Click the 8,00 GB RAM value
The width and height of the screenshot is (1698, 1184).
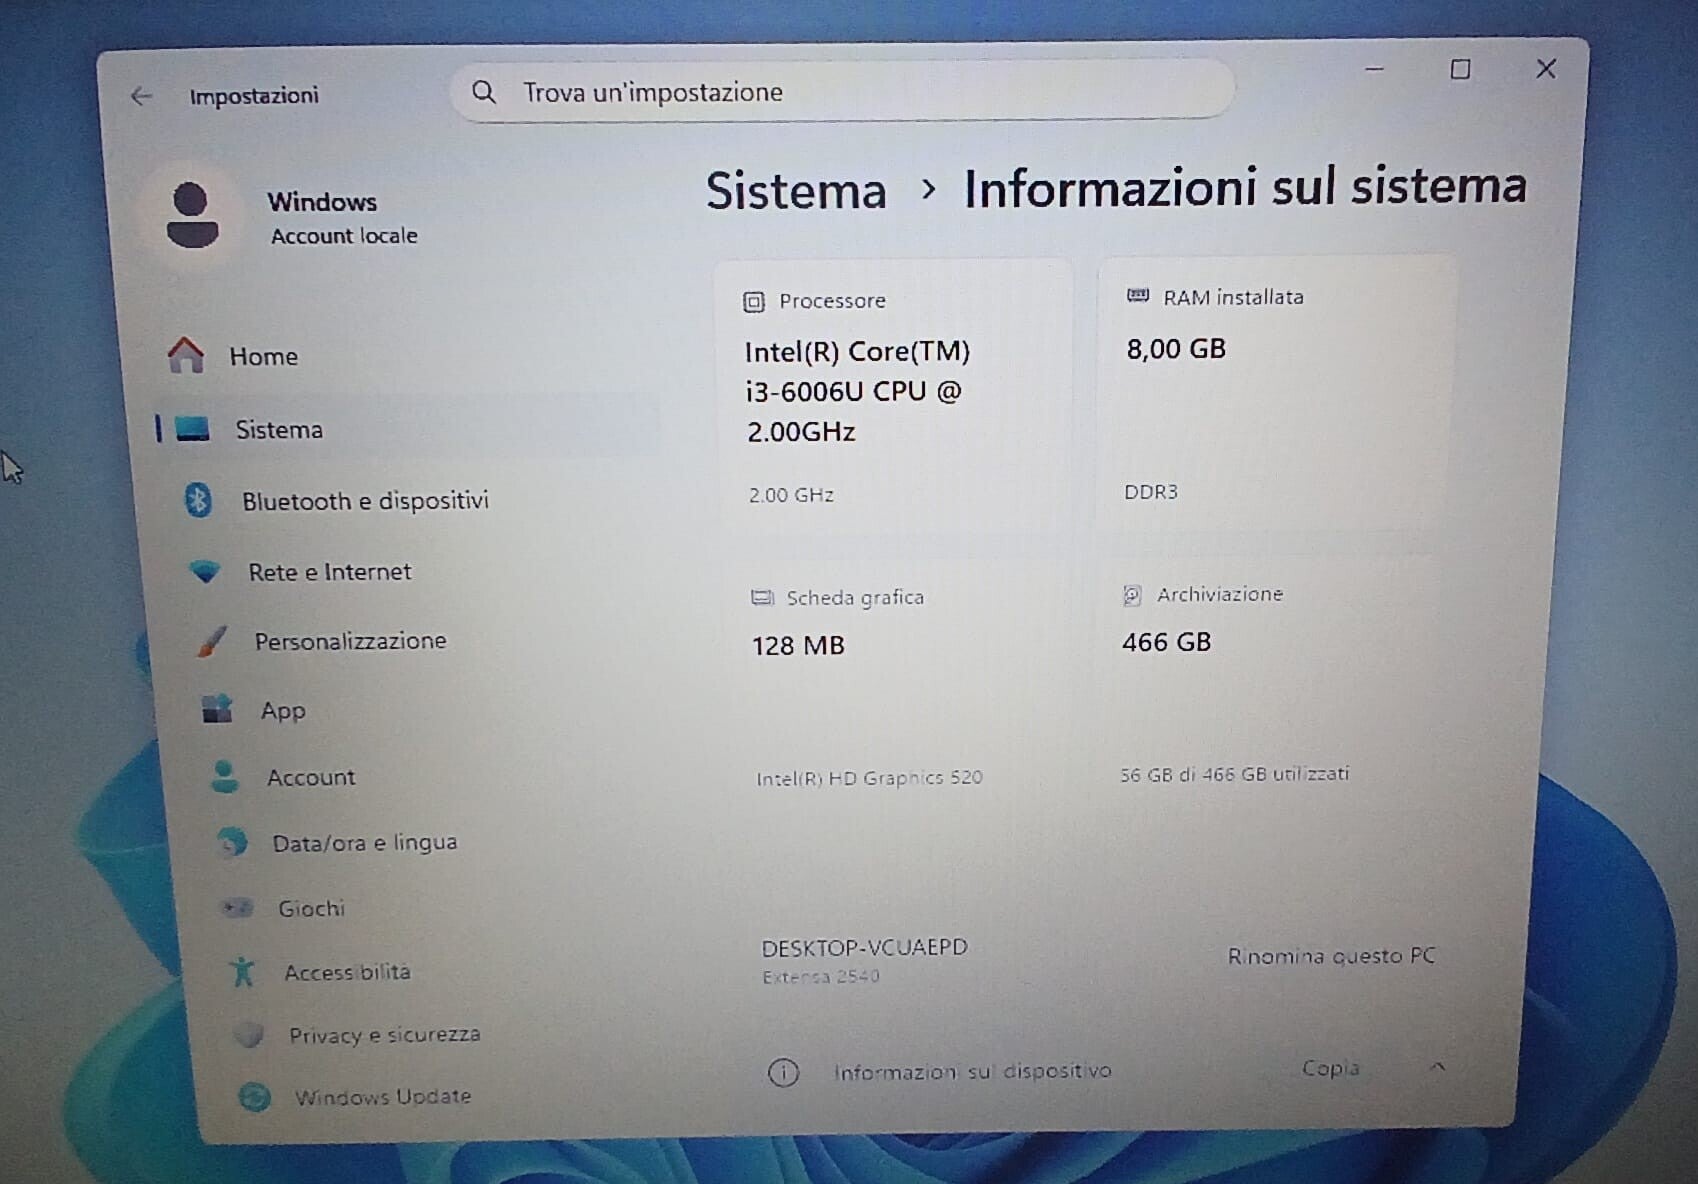pos(1176,349)
